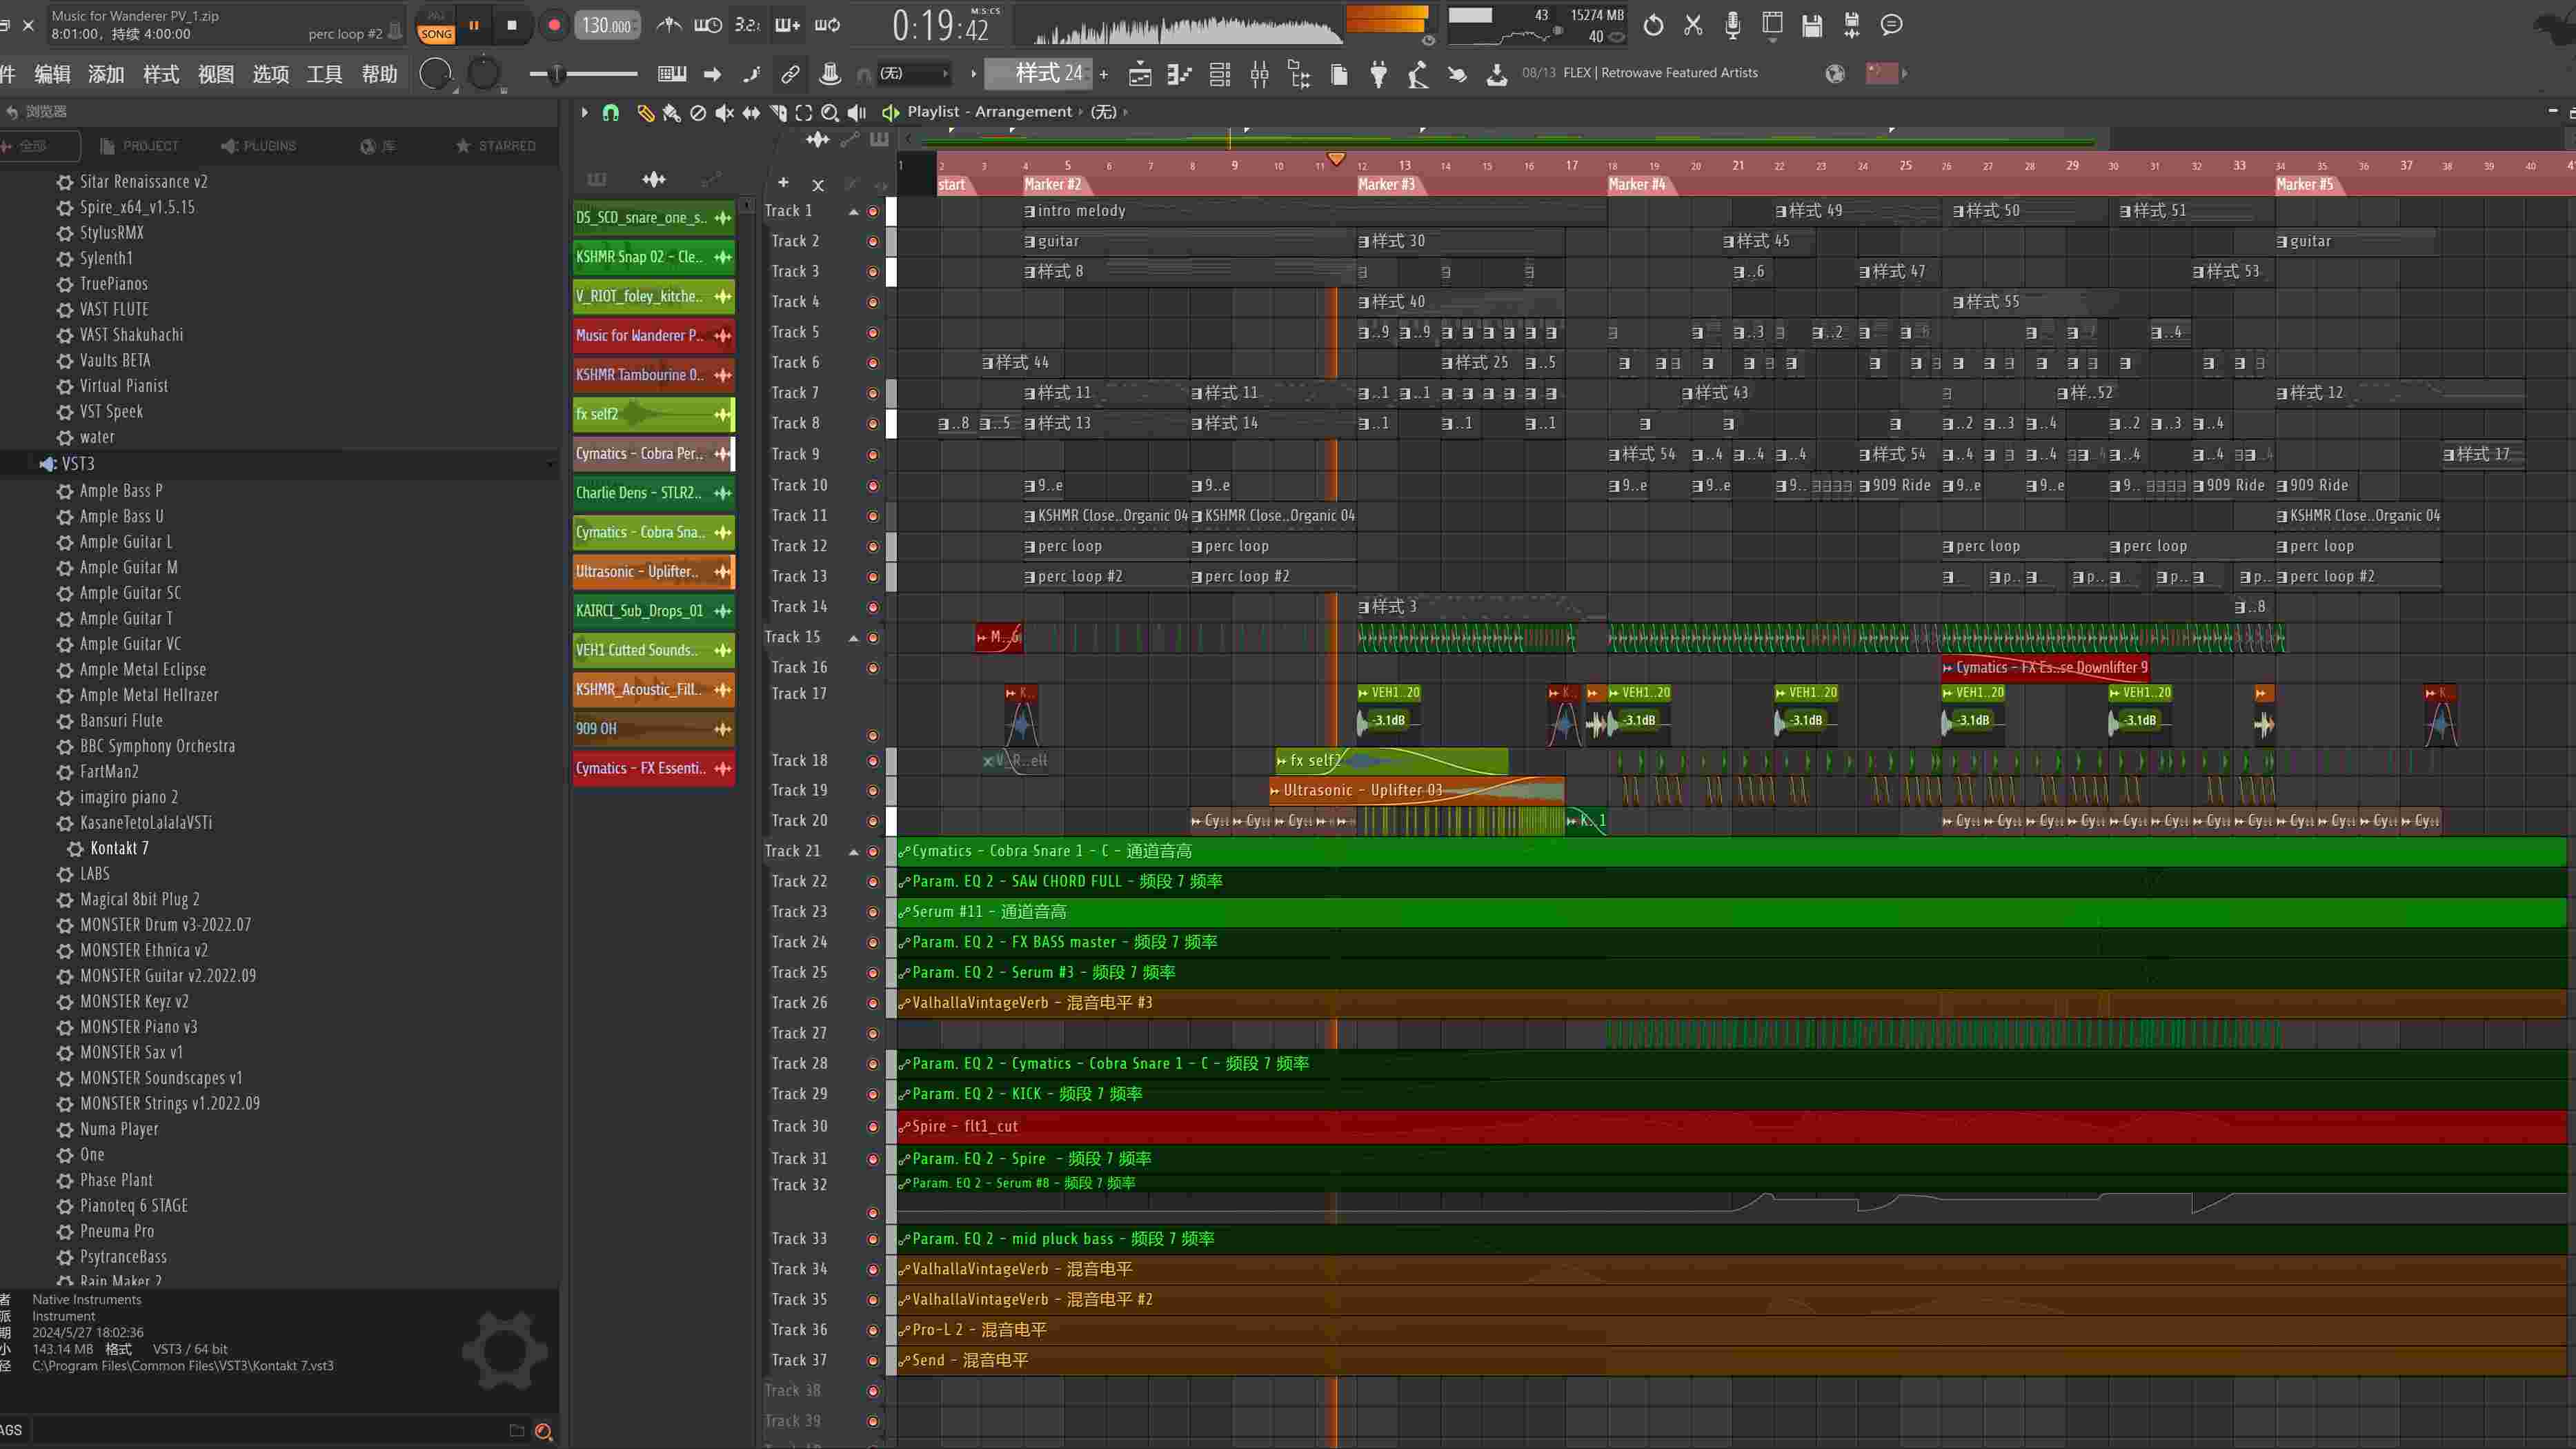Select the mute tool in playlist toolbar
Screen dimensions: 2576x1449
tap(724, 113)
